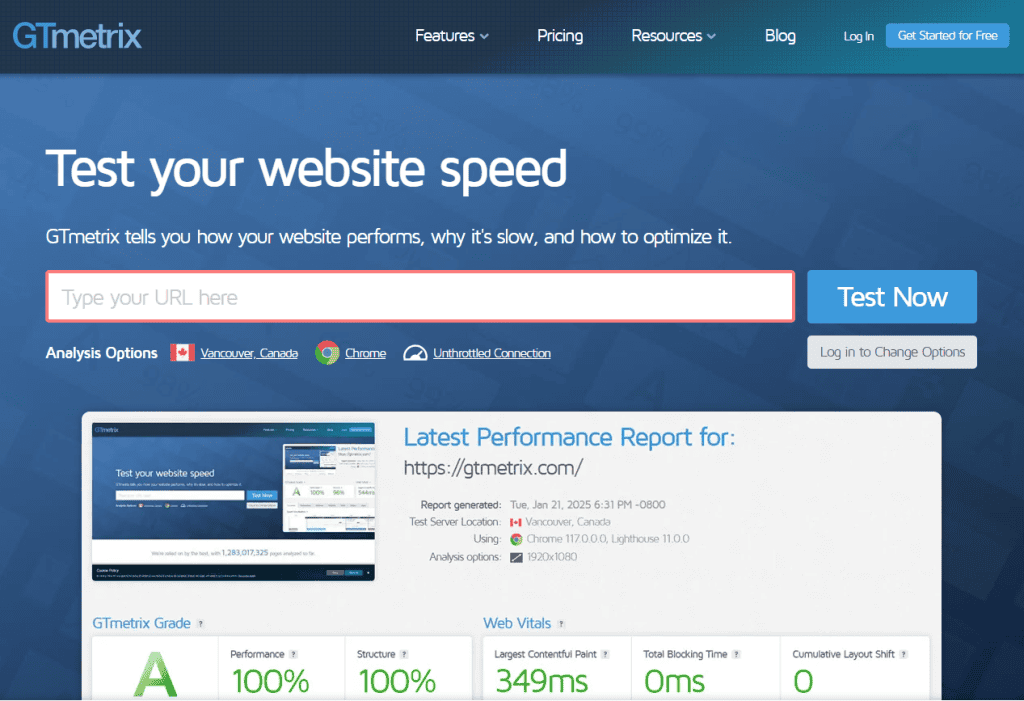
Task: Click the https://gtmetrix.com/ report URL
Action: pos(493,468)
